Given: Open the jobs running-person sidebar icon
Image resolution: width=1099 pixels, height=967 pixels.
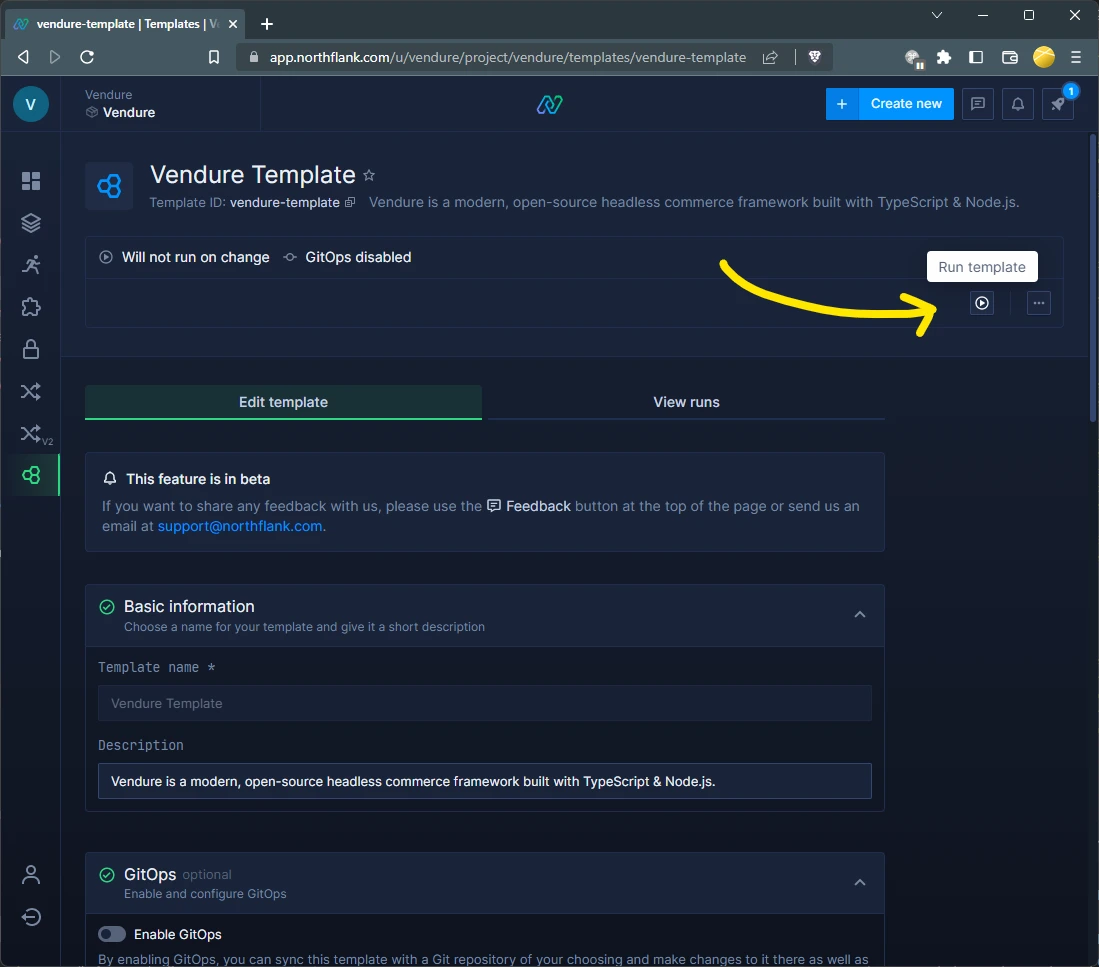Looking at the screenshot, I should (x=31, y=264).
